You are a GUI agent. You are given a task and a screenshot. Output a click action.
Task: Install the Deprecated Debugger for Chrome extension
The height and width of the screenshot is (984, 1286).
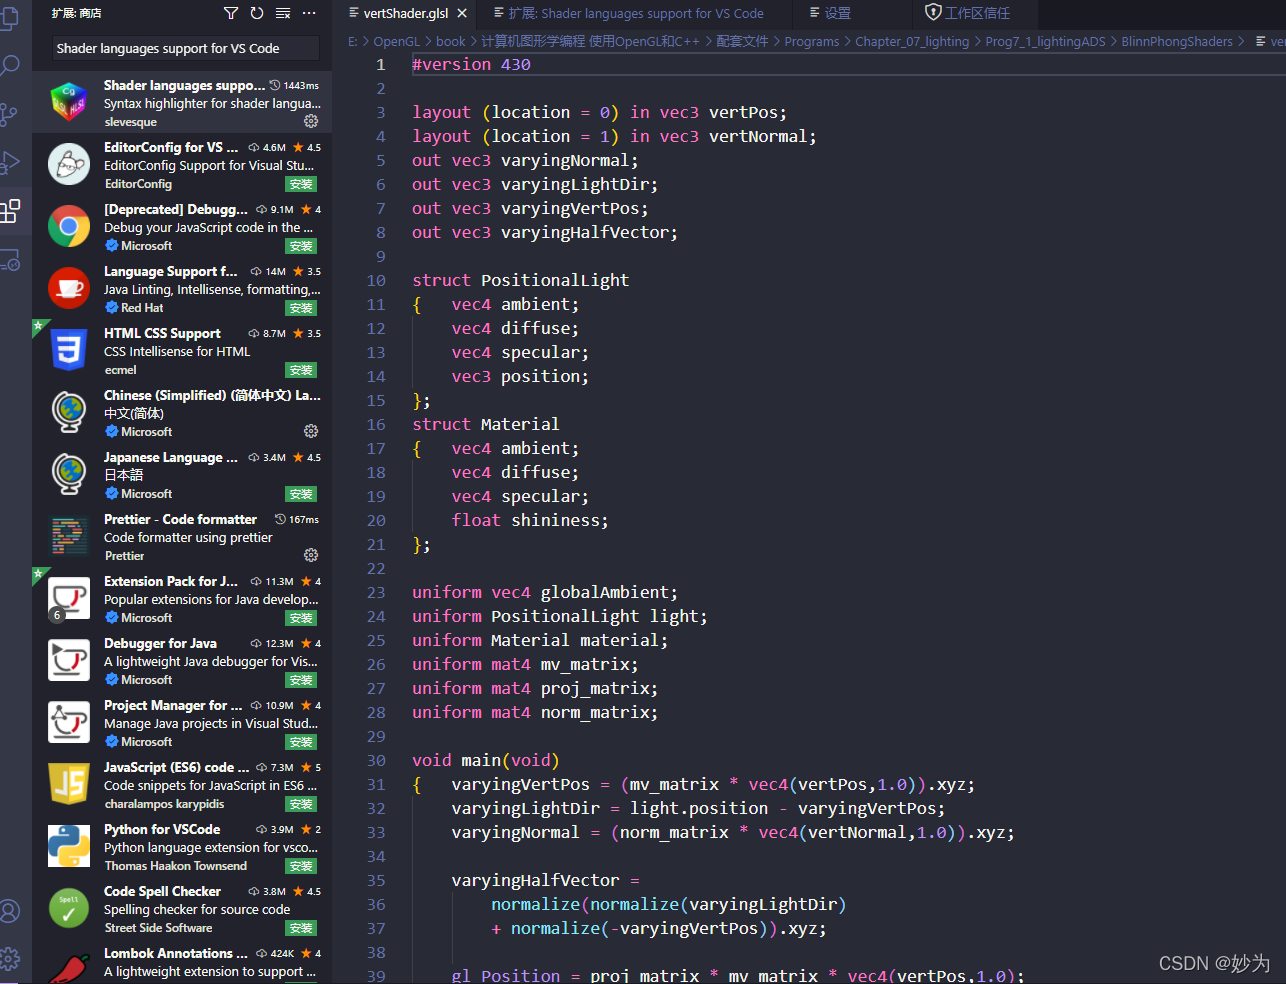[301, 246]
